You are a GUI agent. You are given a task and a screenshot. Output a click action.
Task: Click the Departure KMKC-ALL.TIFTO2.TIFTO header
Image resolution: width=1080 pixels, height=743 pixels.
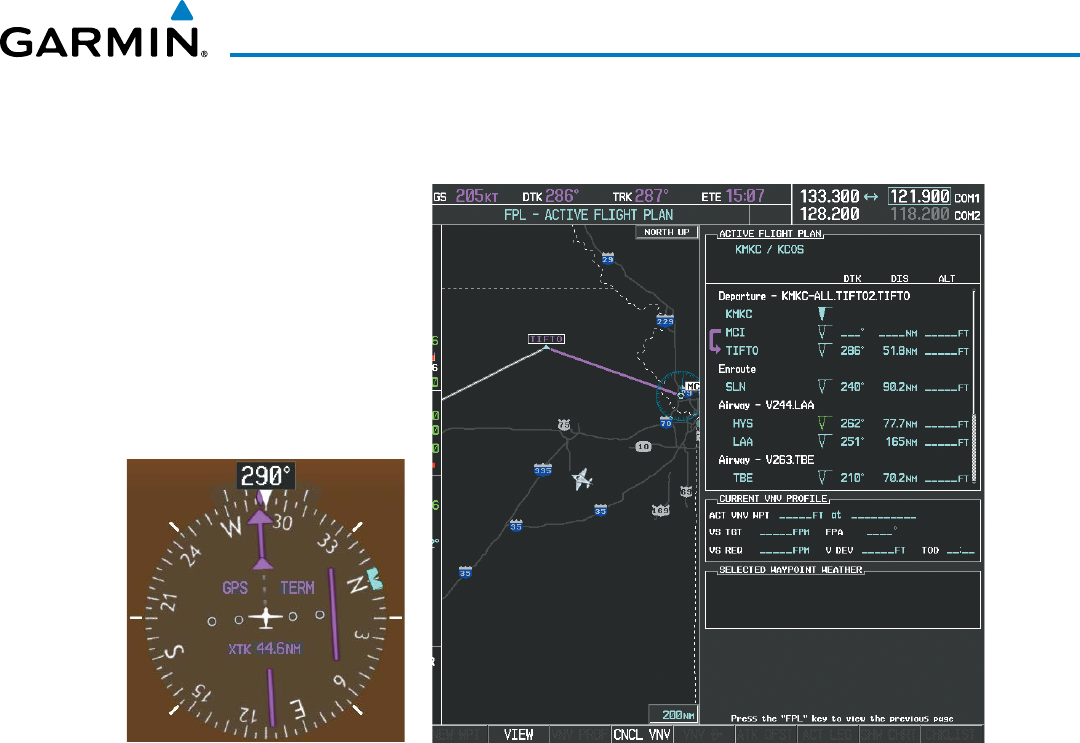(x=813, y=296)
